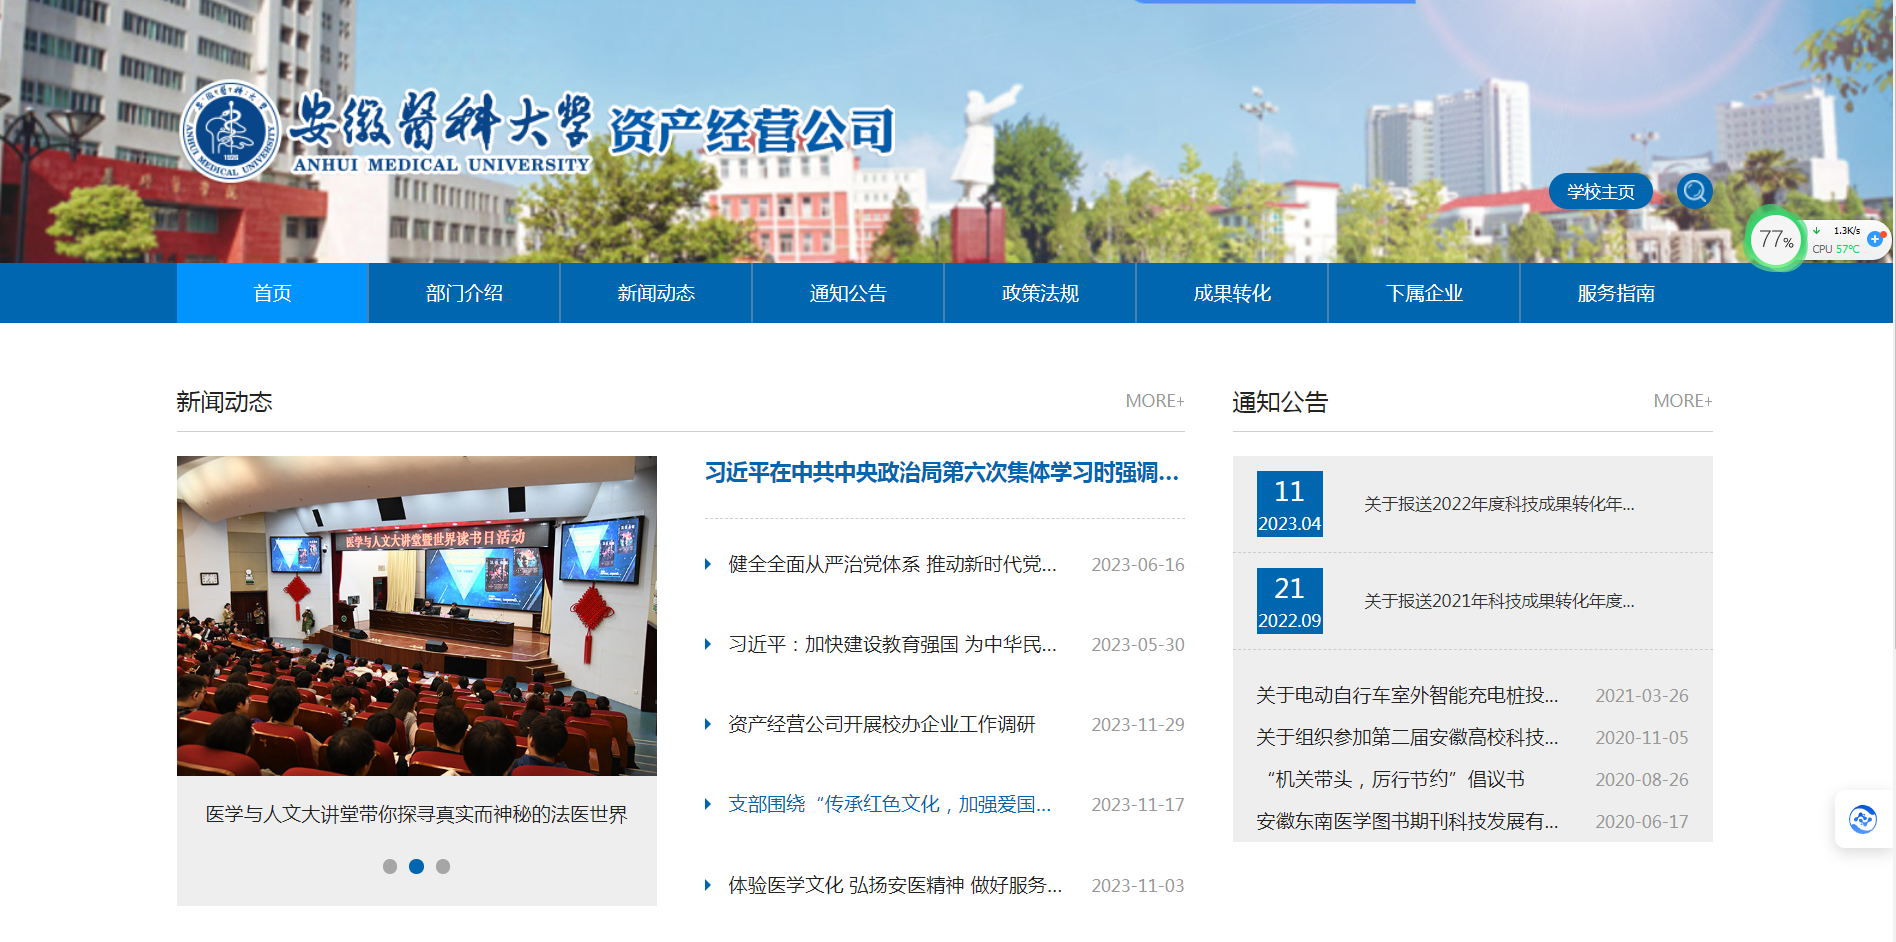Expand 新闻动态 list via MORE+
This screenshot has width=1896, height=942.
point(1154,401)
